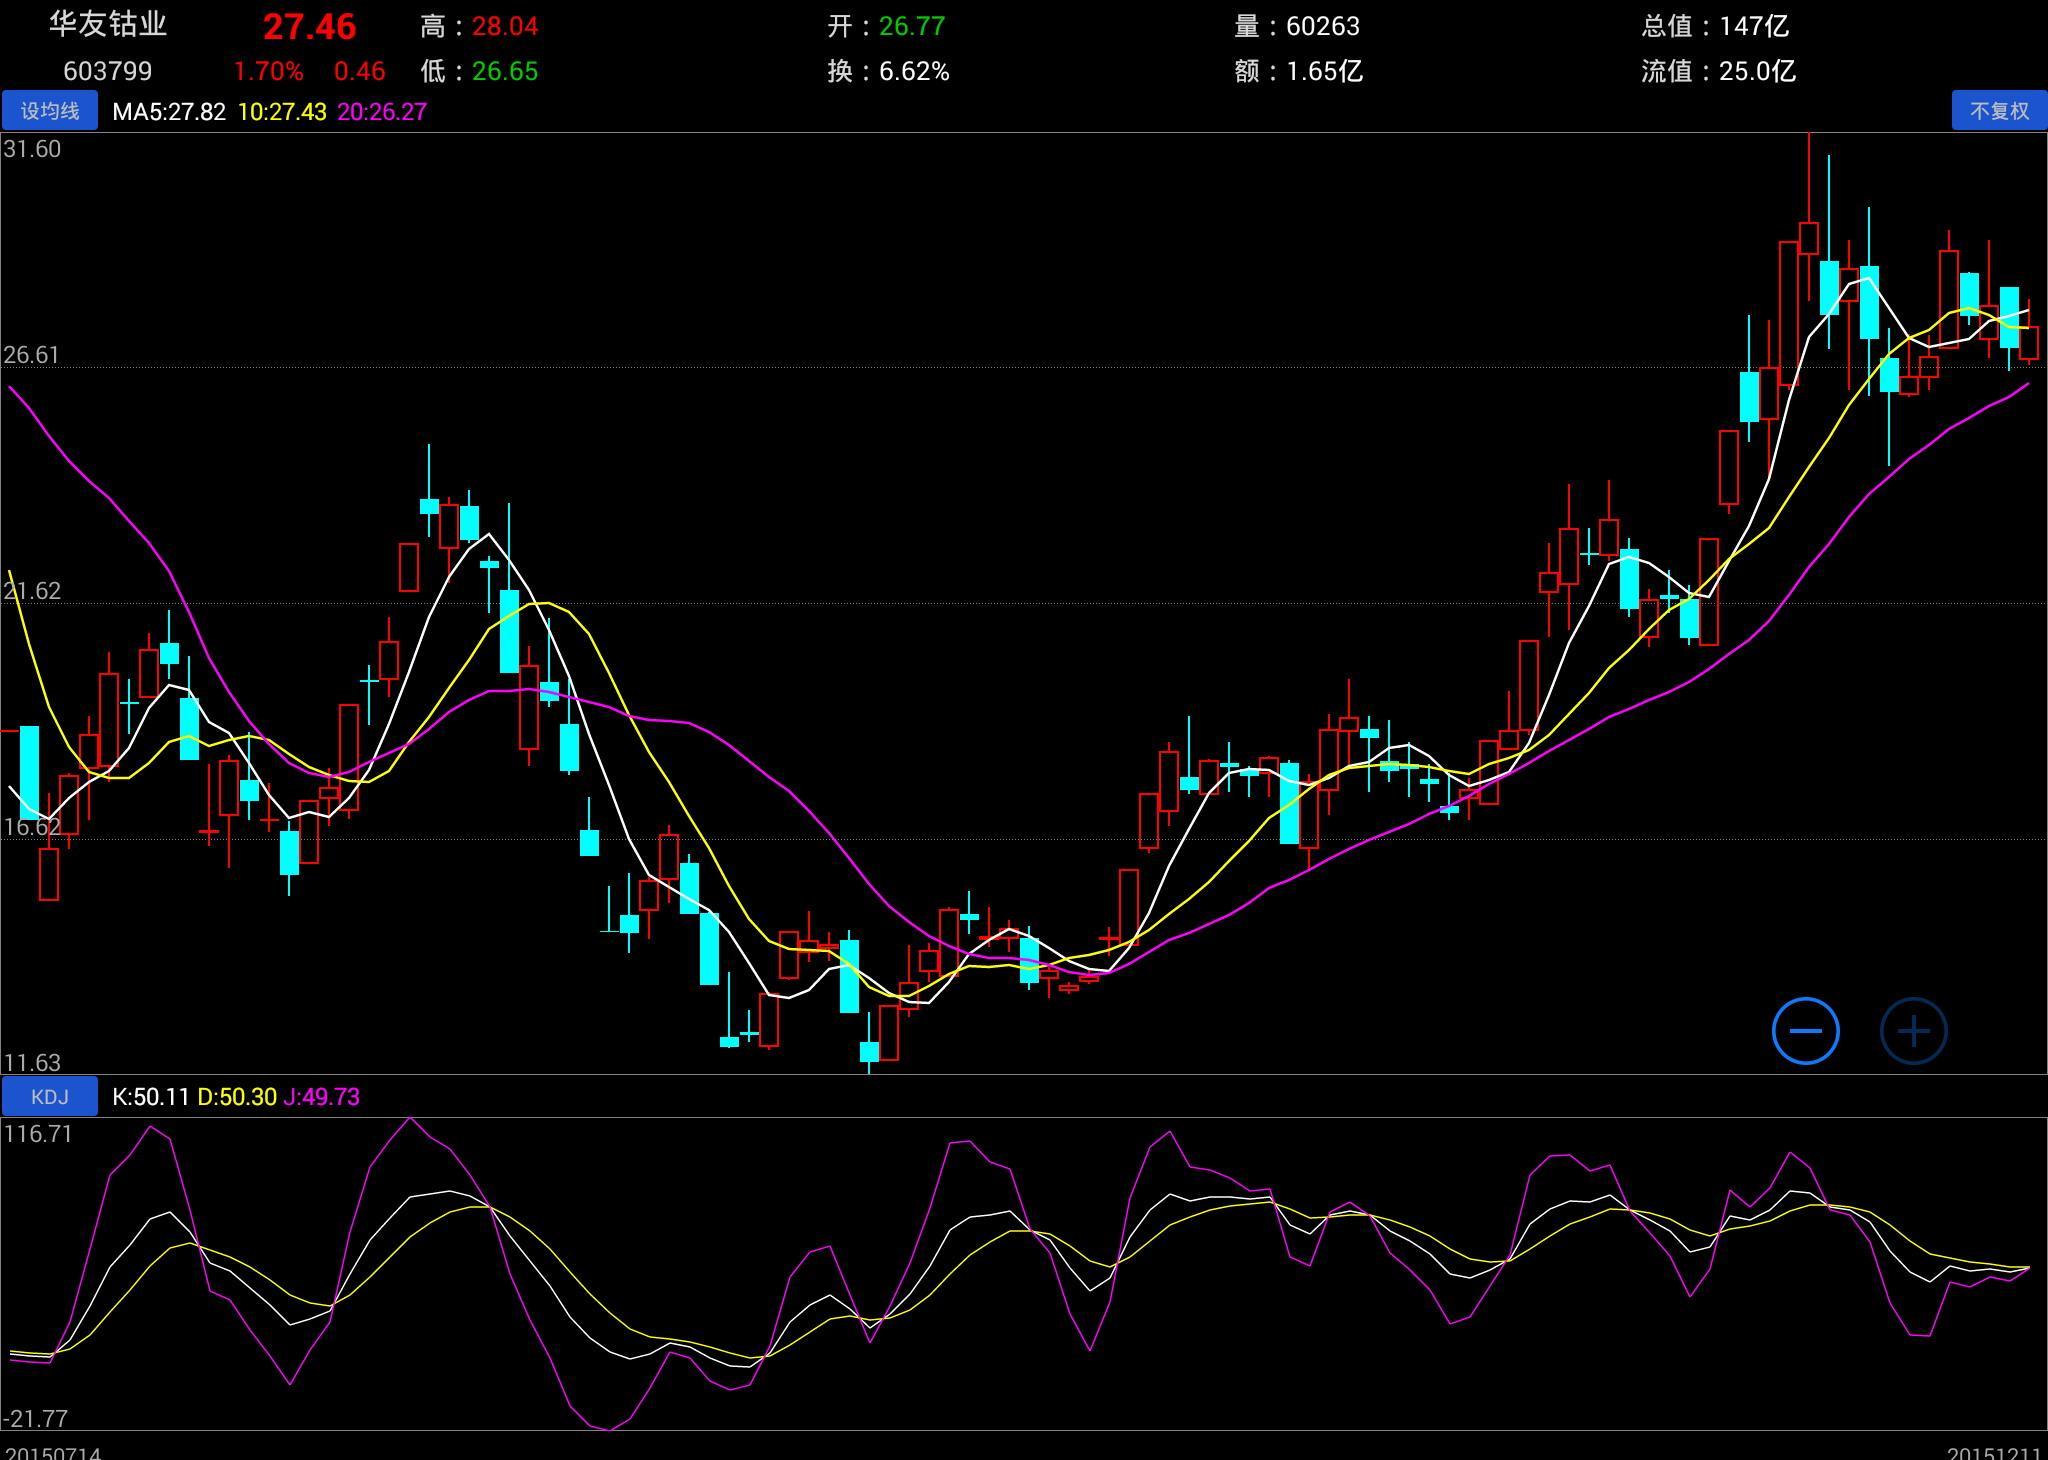Click stock code 603799
Image resolution: width=2048 pixels, height=1460 pixels.
(108, 71)
